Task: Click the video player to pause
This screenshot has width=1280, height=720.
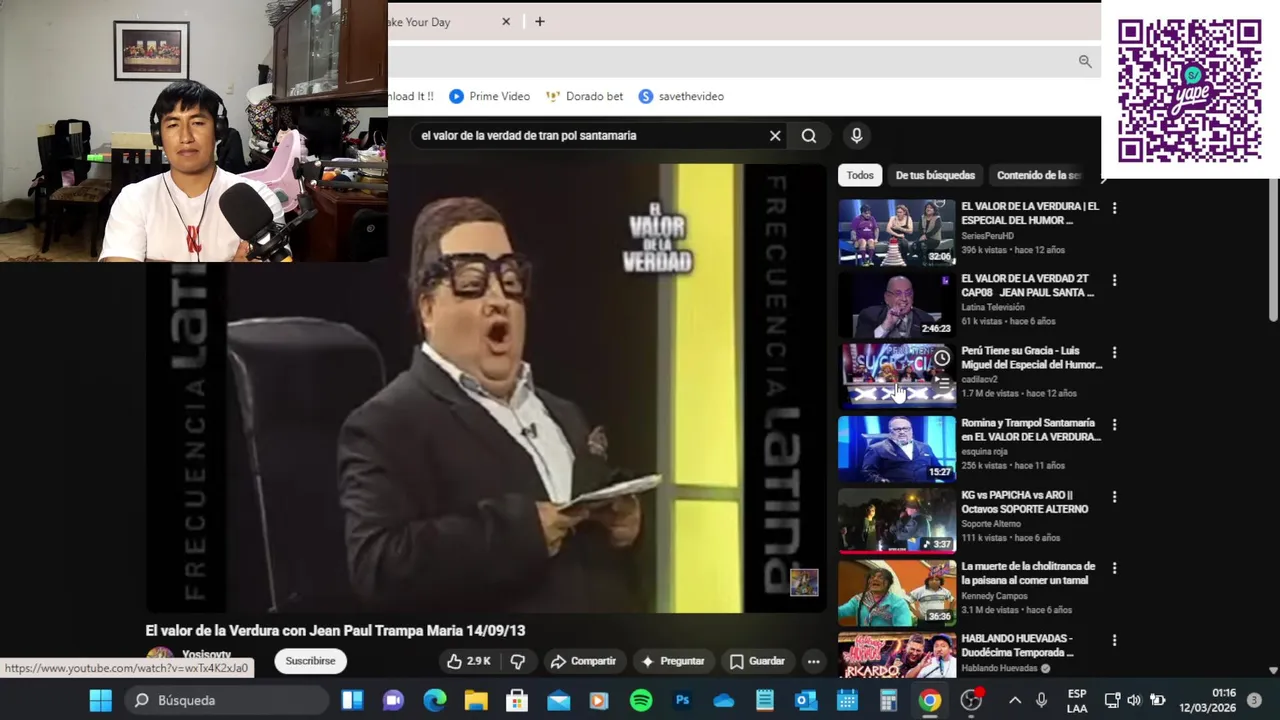Action: pos(486,388)
